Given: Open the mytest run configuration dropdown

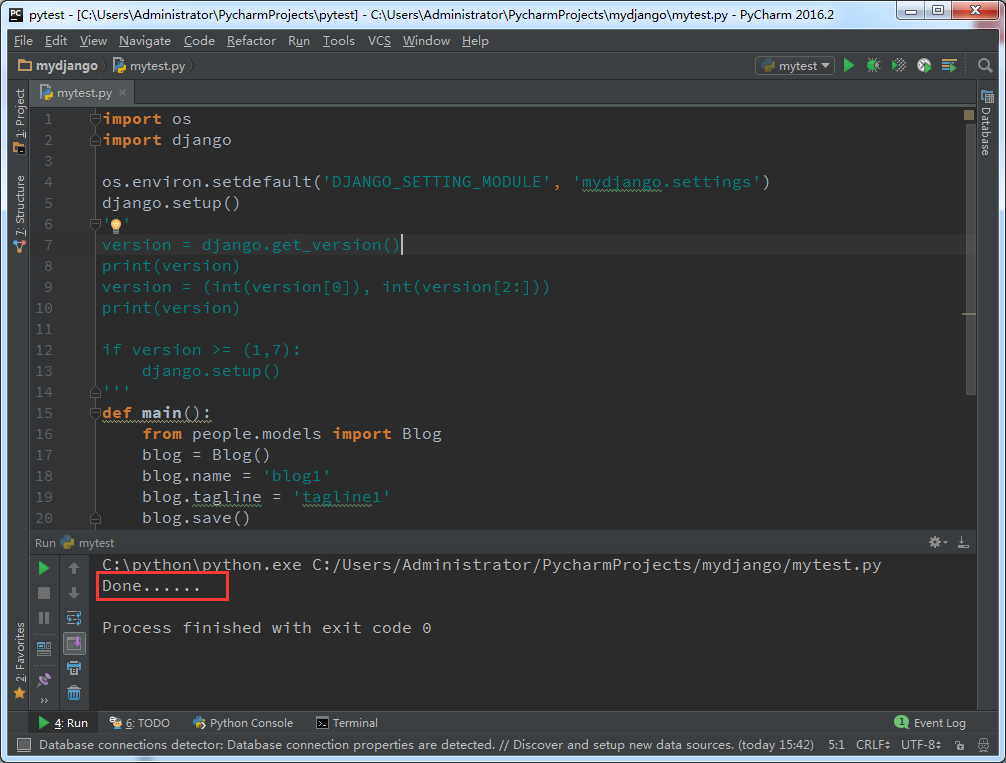Looking at the screenshot, I should tap(796, 65).
